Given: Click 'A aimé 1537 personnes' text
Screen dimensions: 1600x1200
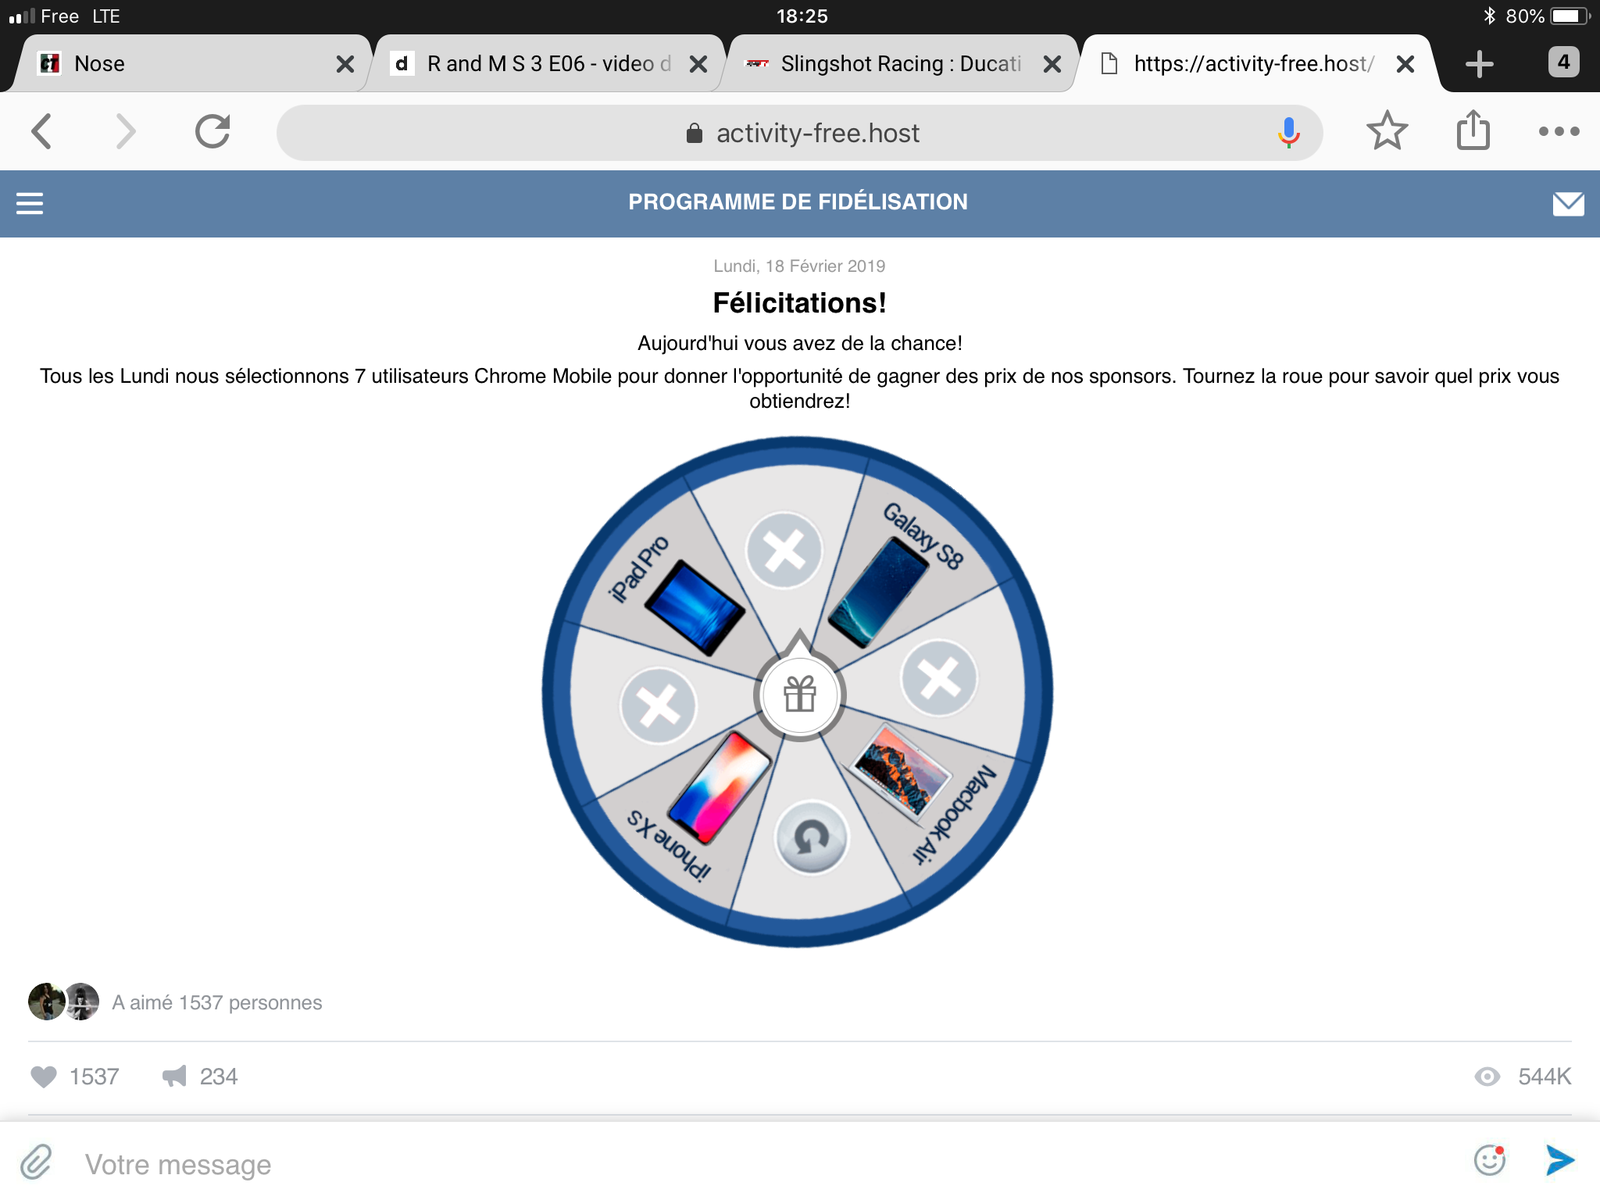Looking at the screenshot, I should (x=217, y=1002).
